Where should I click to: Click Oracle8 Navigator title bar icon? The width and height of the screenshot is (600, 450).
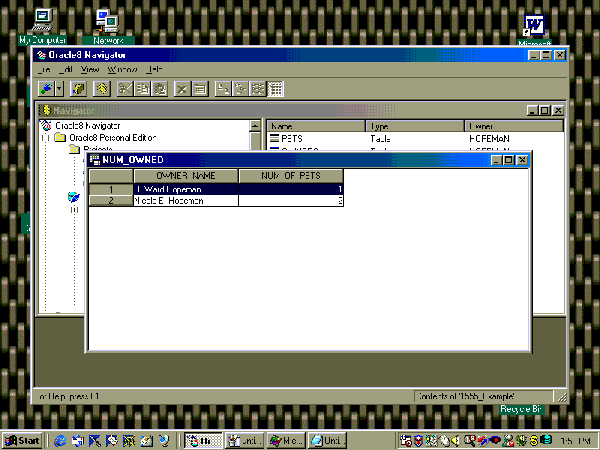(41, 55)
